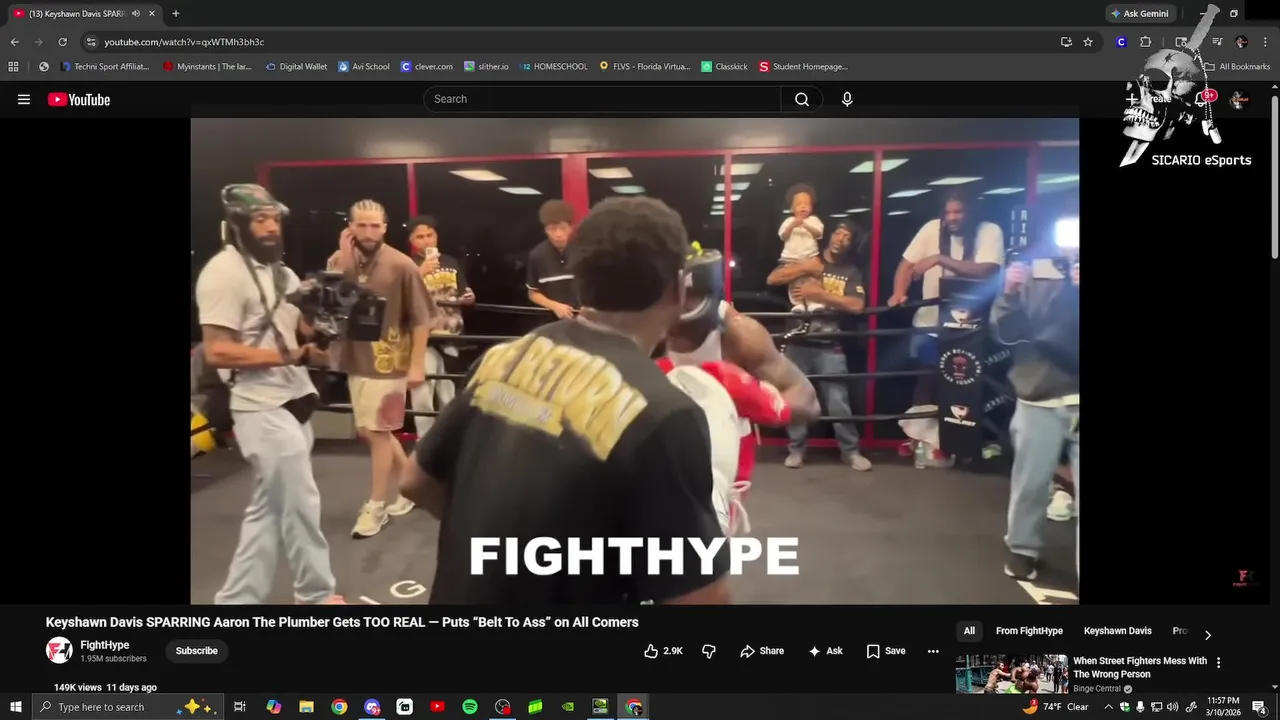Open the Avi School bookmark

tap(364, 67)
